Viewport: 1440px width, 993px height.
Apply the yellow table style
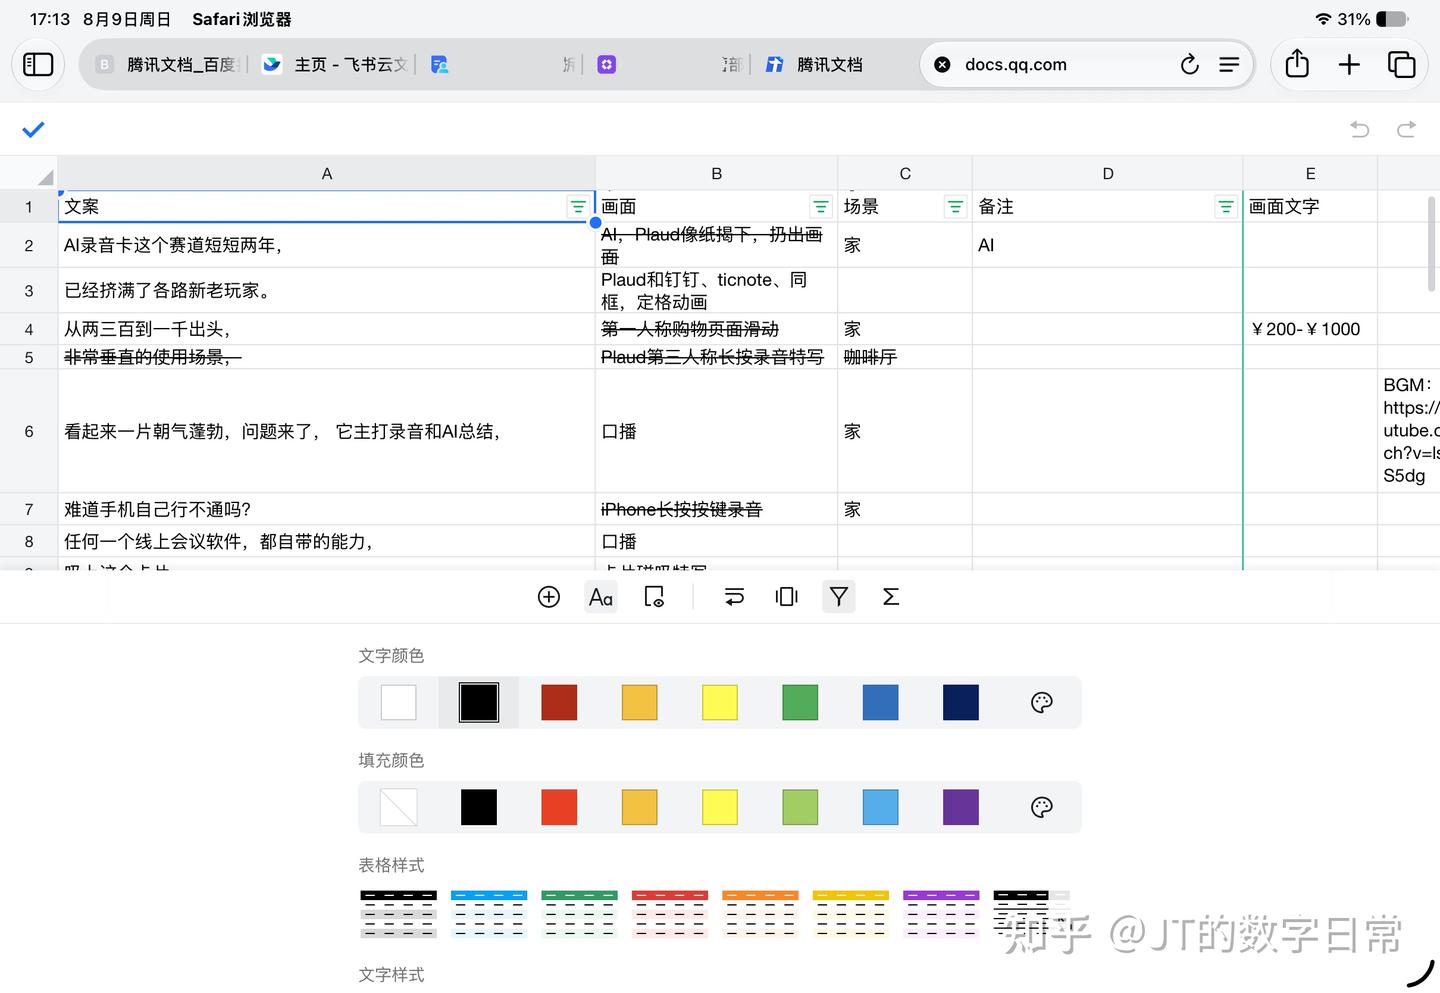click(850, 914)
